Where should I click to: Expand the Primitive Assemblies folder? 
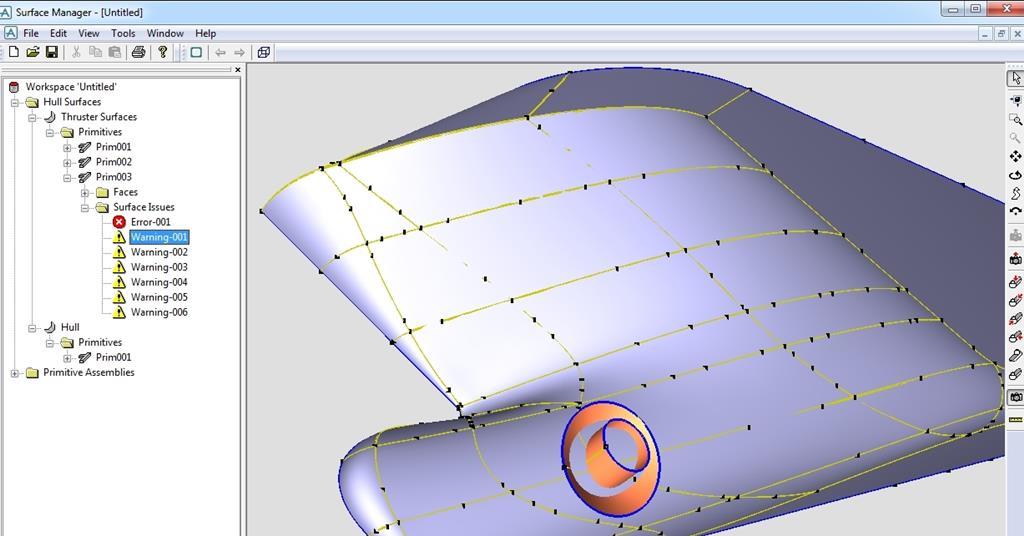click(15, 373)
